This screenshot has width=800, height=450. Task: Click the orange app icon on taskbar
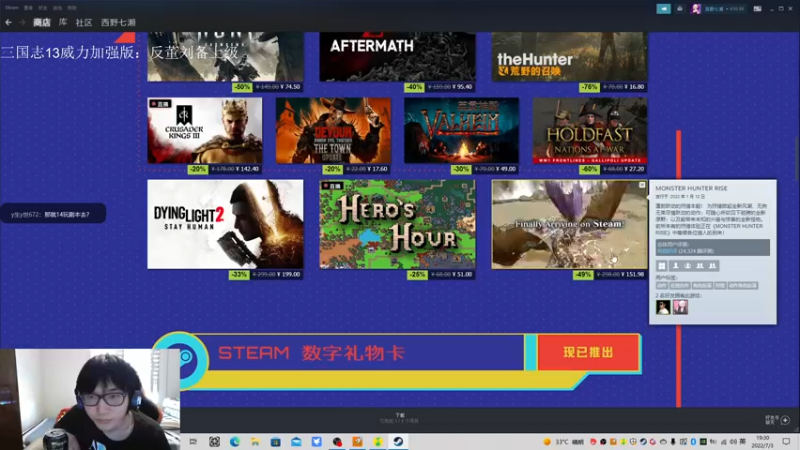357,442
